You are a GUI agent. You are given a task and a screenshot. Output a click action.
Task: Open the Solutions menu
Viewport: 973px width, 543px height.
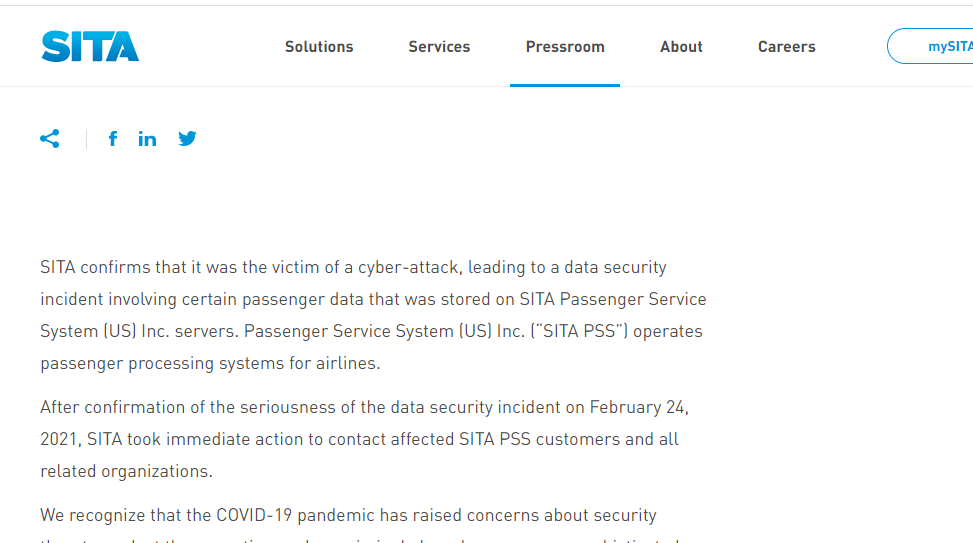pyautogui.click(x=319, y=47)
